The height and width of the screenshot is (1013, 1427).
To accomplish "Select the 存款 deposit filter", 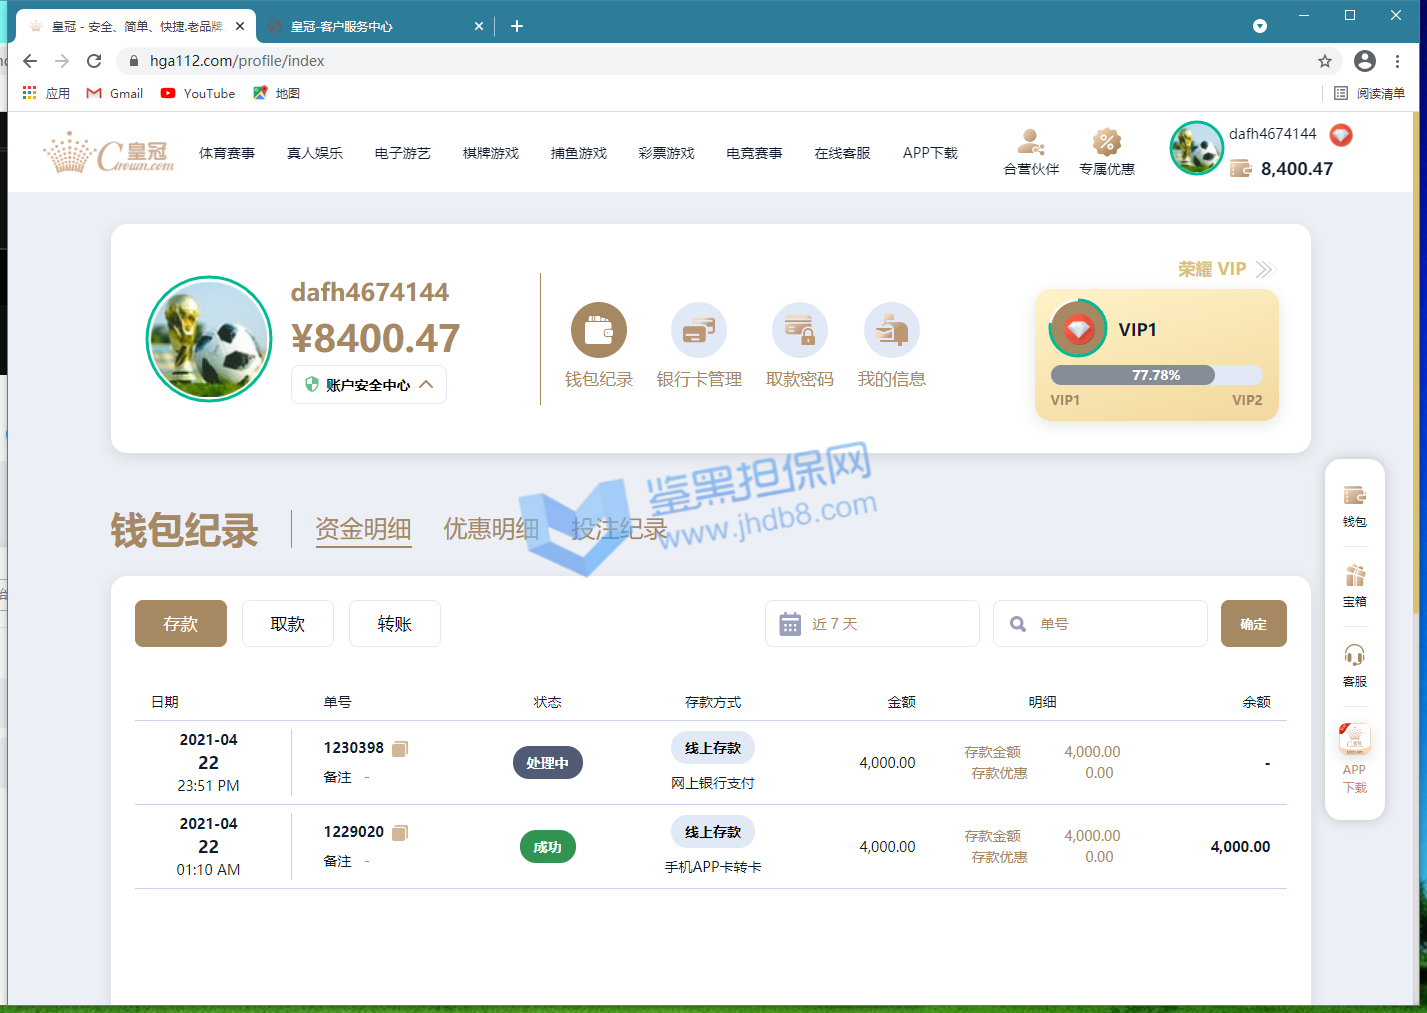I will point(181,624).
